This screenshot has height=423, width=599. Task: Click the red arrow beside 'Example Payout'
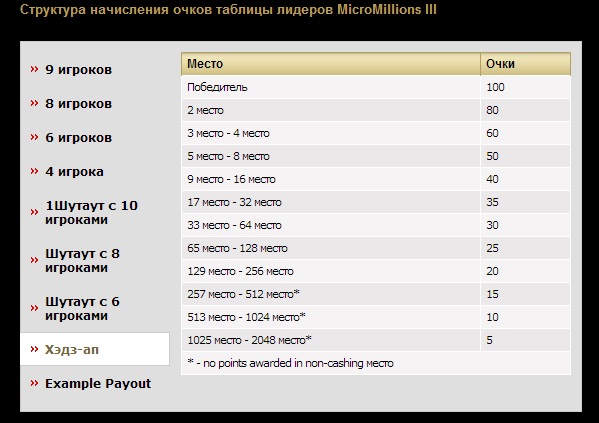coord(34,383)
